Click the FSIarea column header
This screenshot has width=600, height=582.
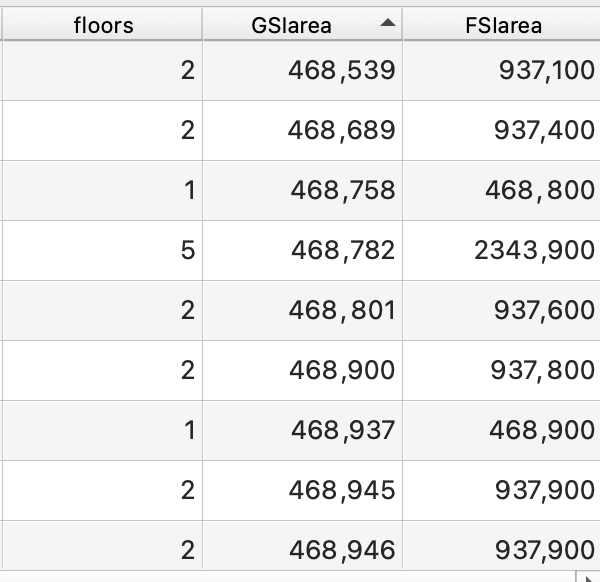pyautogui.click(x=503, y=25)
